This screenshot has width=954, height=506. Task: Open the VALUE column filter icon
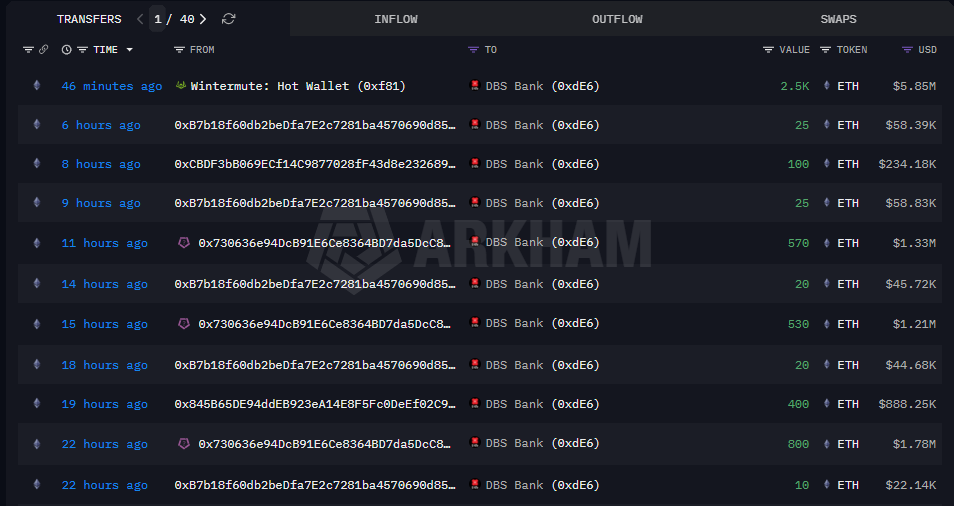768,49
